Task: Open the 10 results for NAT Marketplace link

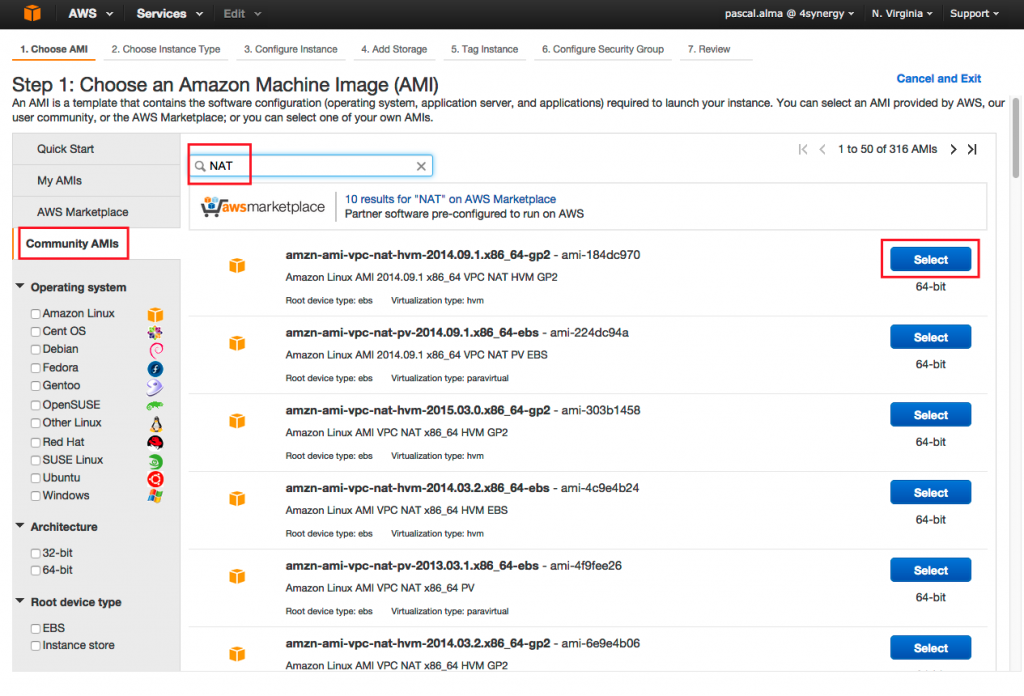Action: pyautogui.click(x=450, y=199)
